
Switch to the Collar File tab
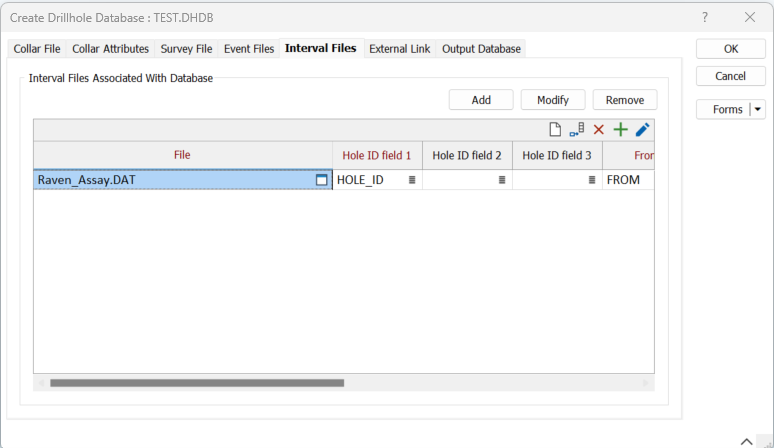tap(37, 49)
